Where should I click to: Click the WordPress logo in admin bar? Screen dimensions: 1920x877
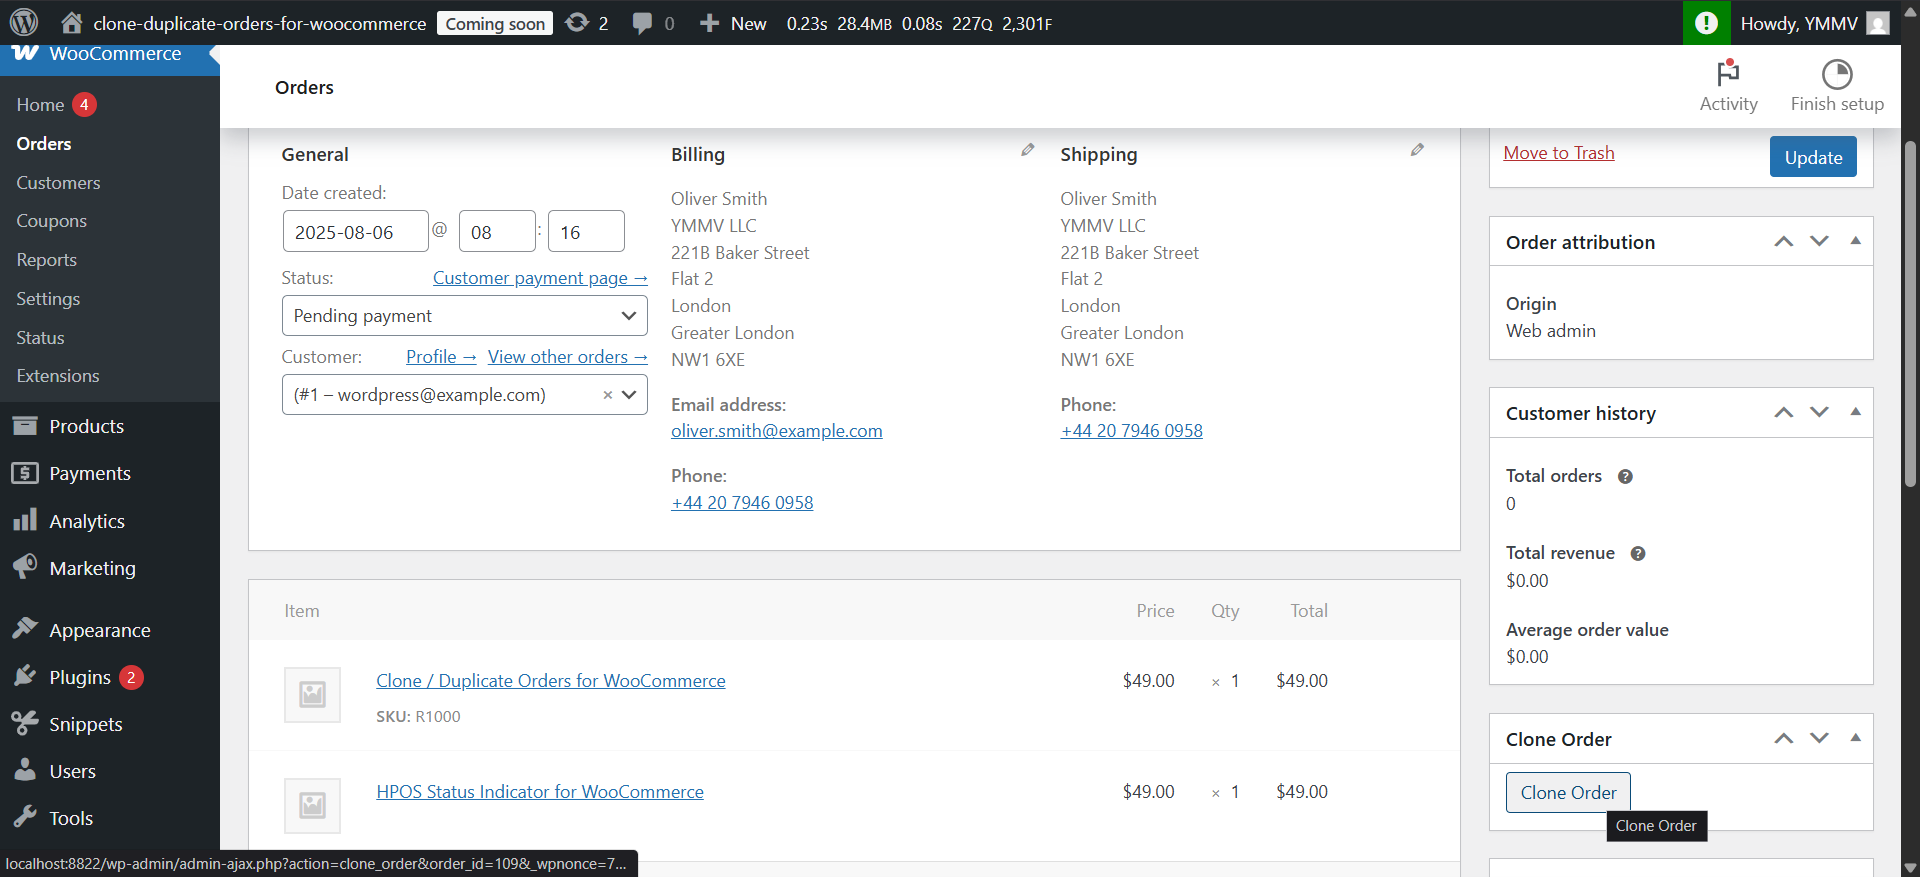[23, 22]
